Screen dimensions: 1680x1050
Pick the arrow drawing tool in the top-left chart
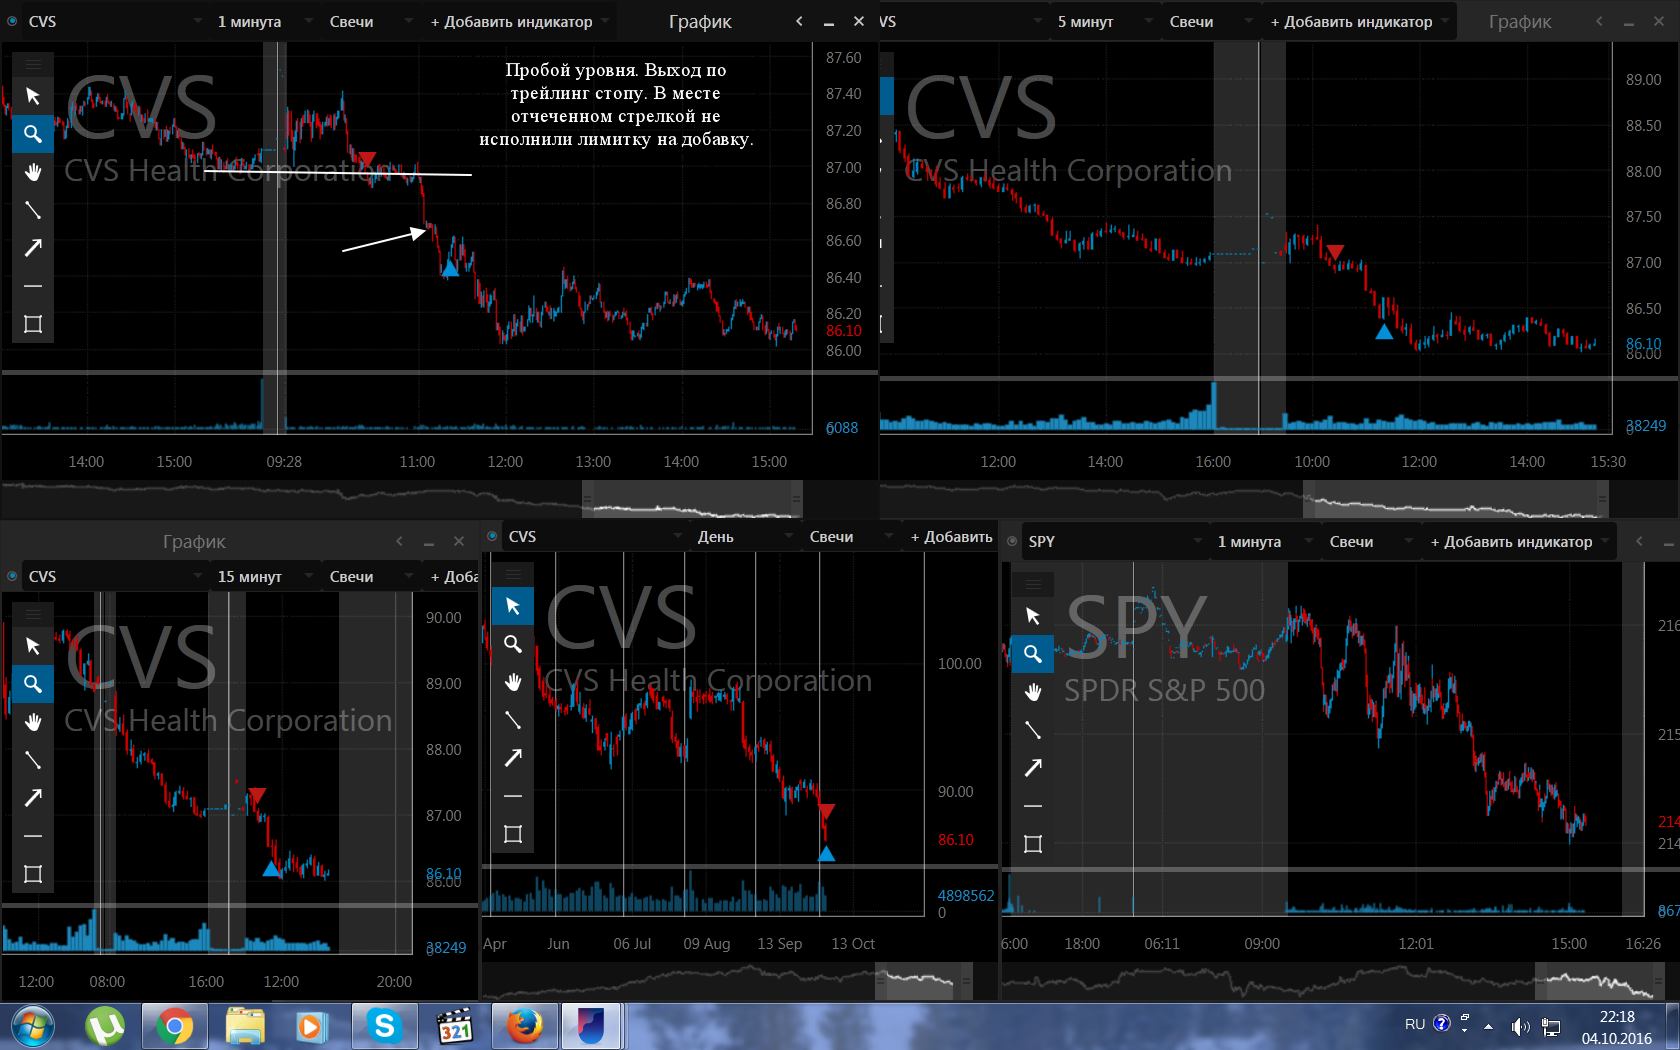(x=33, y=248)
